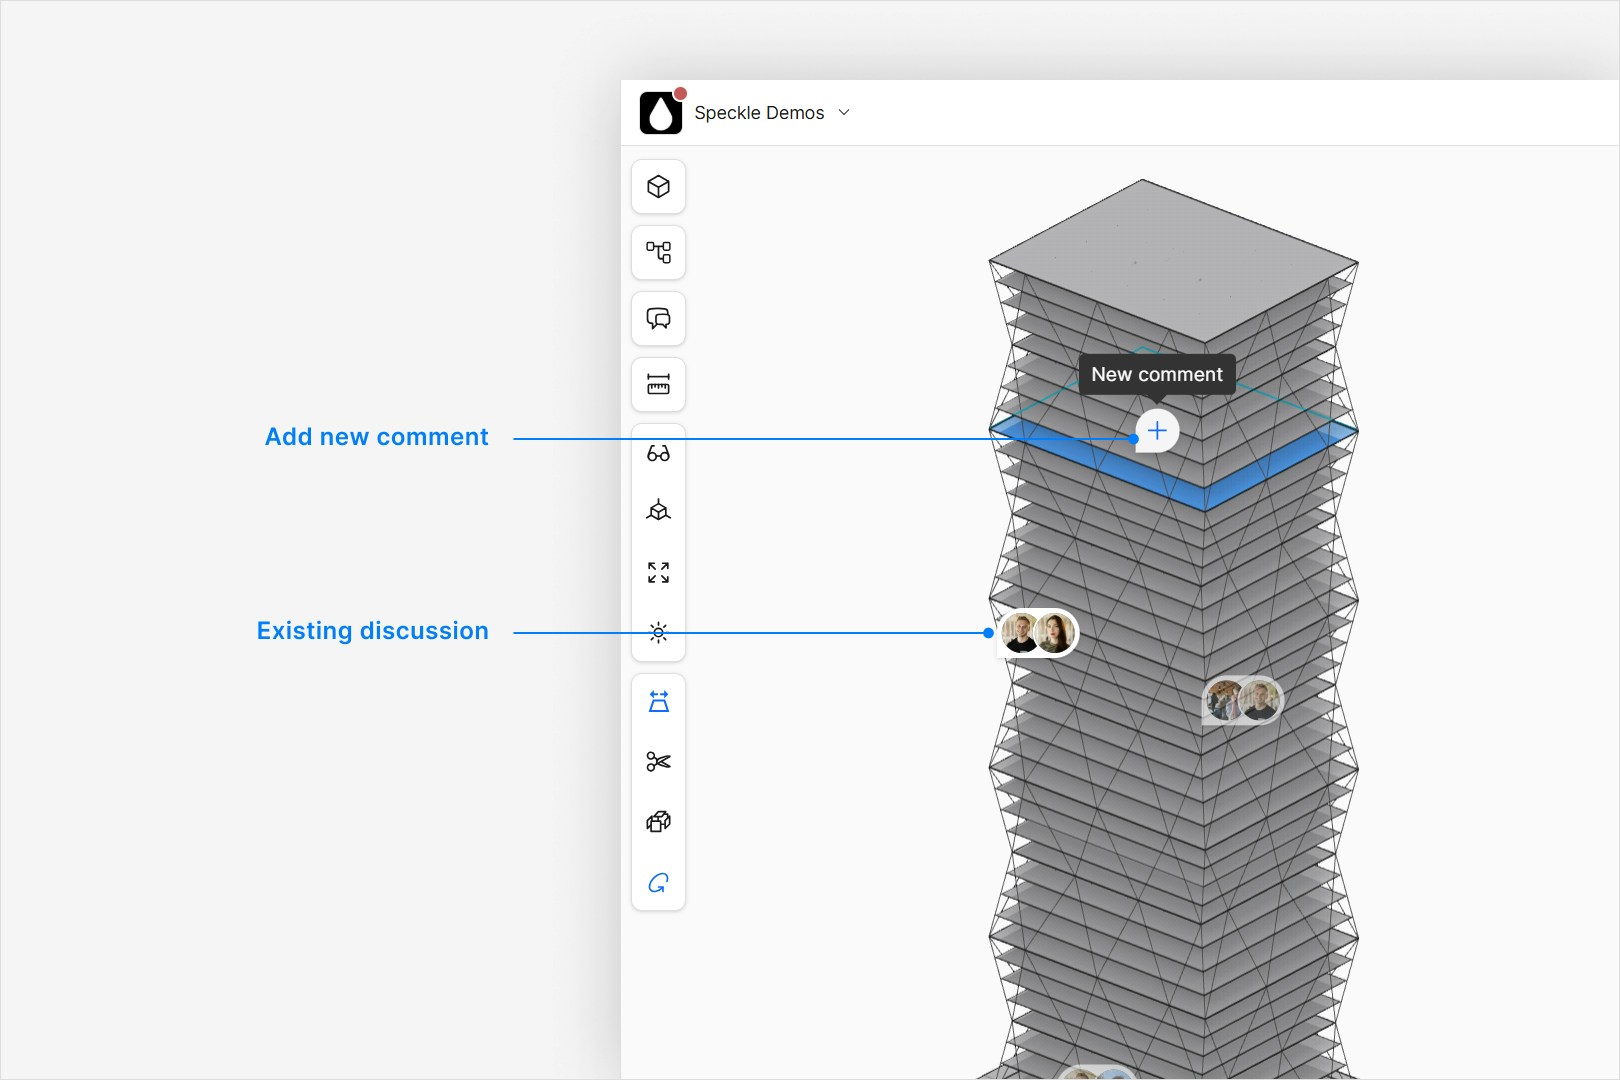This screenshot has width=1620, height=1080.
Task: Open the explode model cubes tool
Action: [658, 822]
